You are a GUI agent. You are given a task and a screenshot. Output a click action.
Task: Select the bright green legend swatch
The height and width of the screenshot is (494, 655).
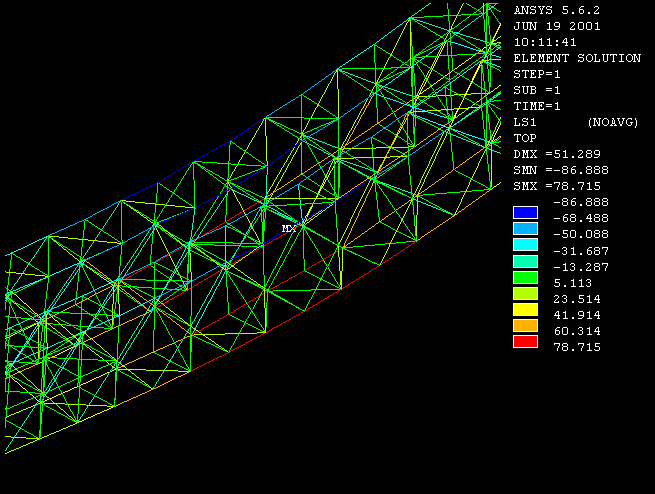point(525,277)
